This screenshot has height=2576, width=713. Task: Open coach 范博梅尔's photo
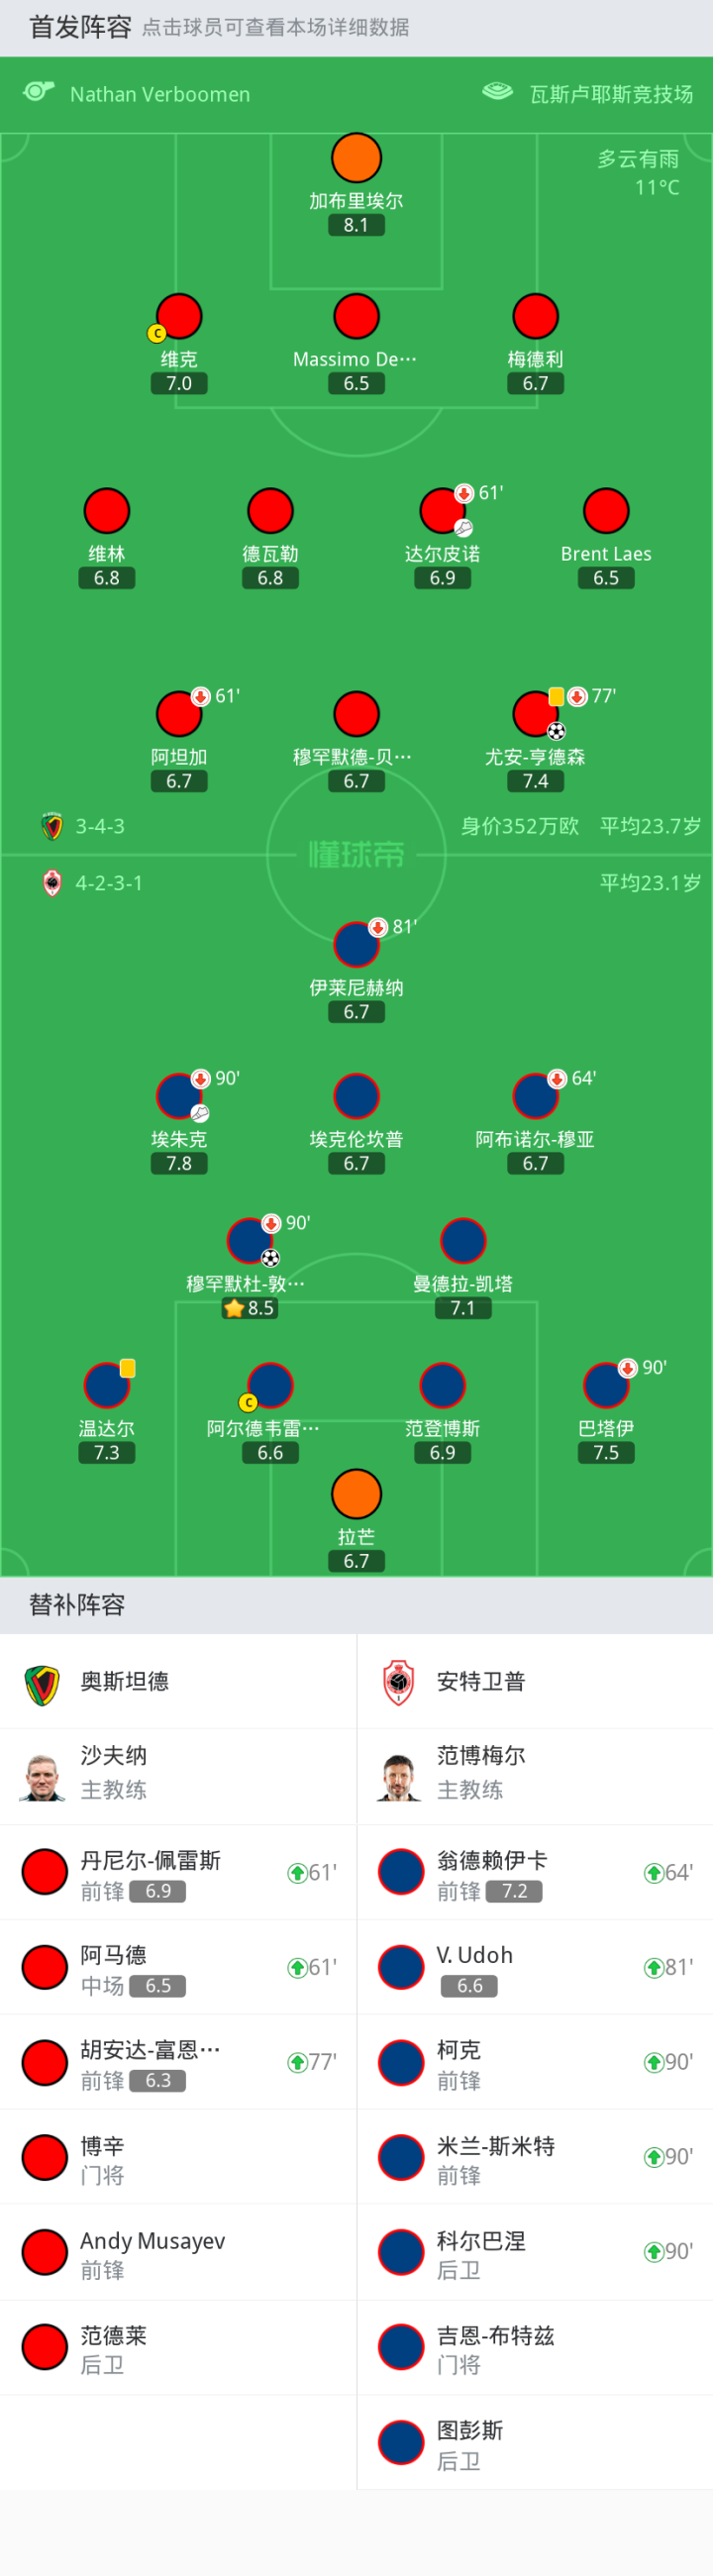[399, 1777]
